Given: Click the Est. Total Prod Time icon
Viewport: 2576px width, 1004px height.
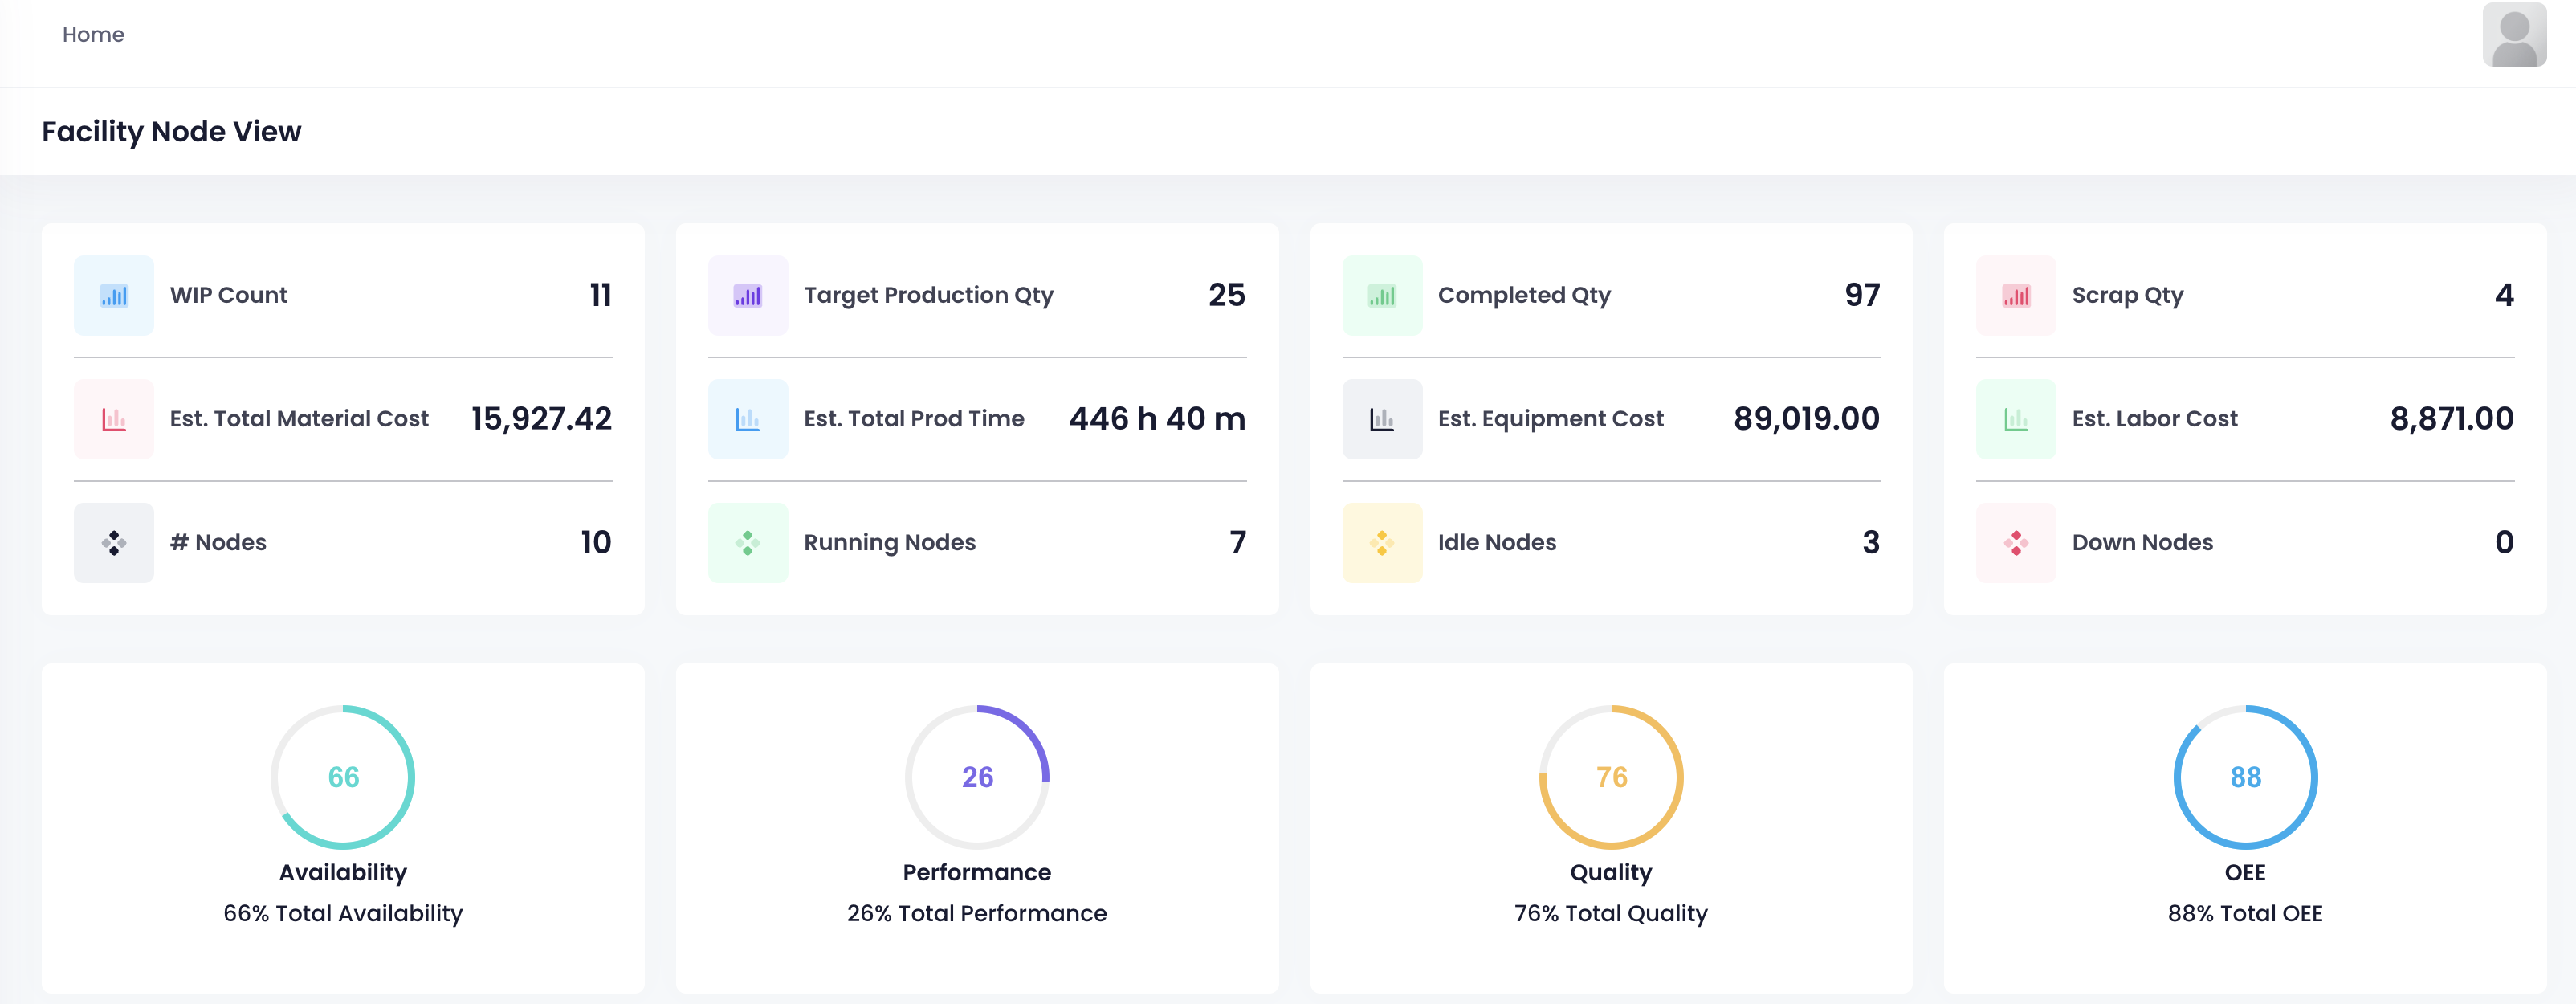Looking at the screenshot, I should pos(747,419).
